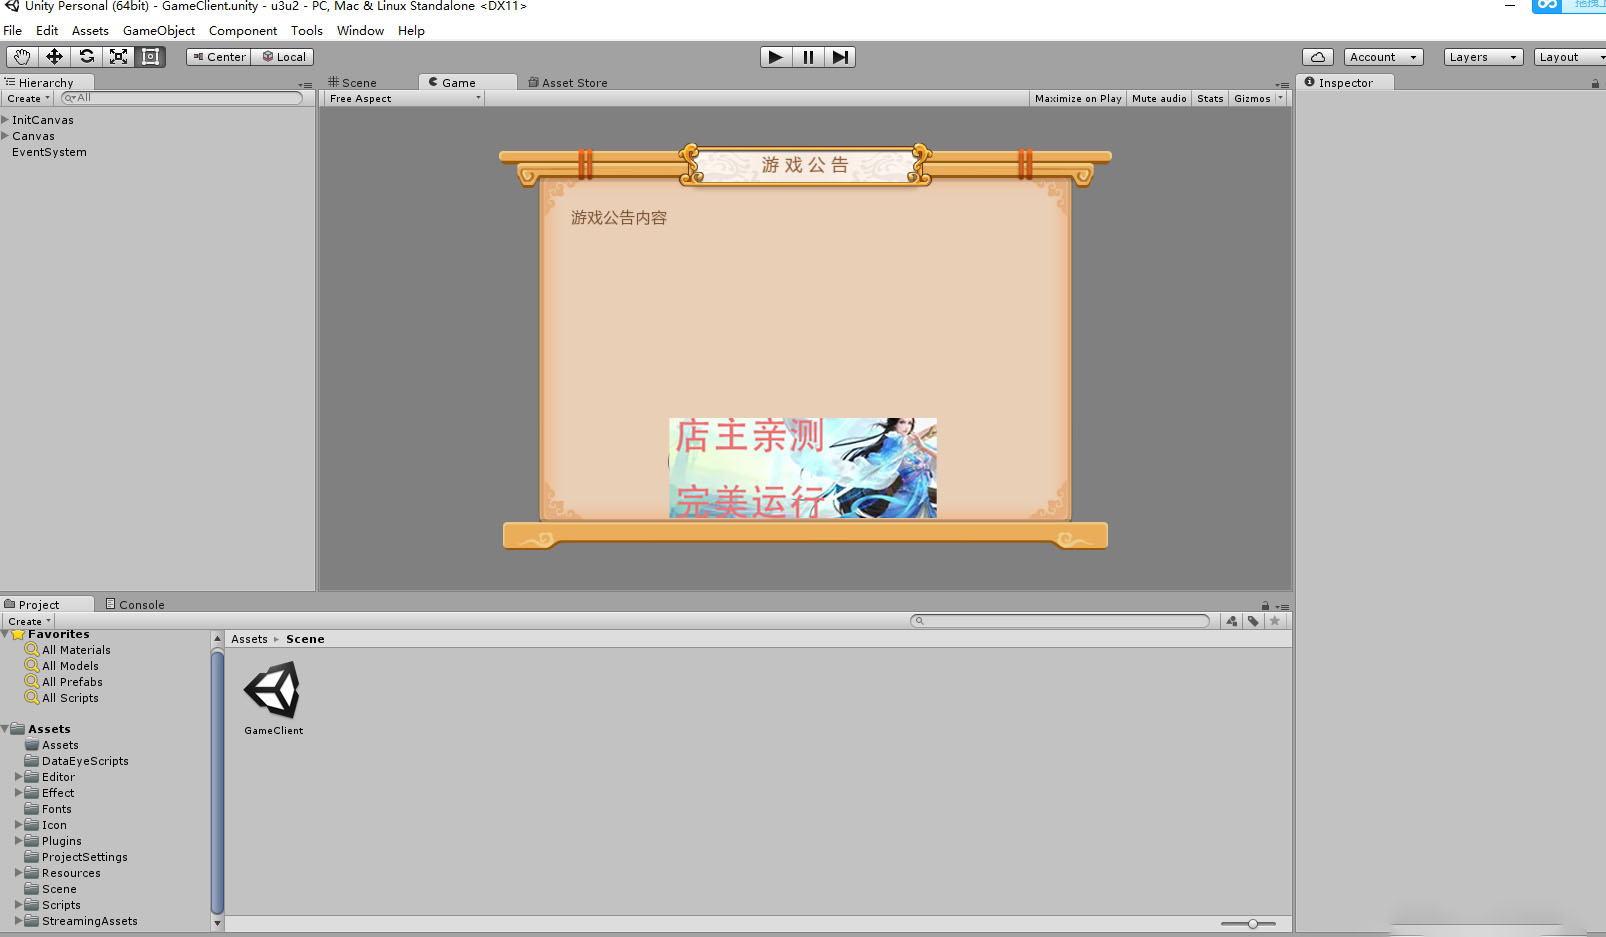Toggle Maximize on Play
1606x937 pixels.
[x=1077, y=99]
